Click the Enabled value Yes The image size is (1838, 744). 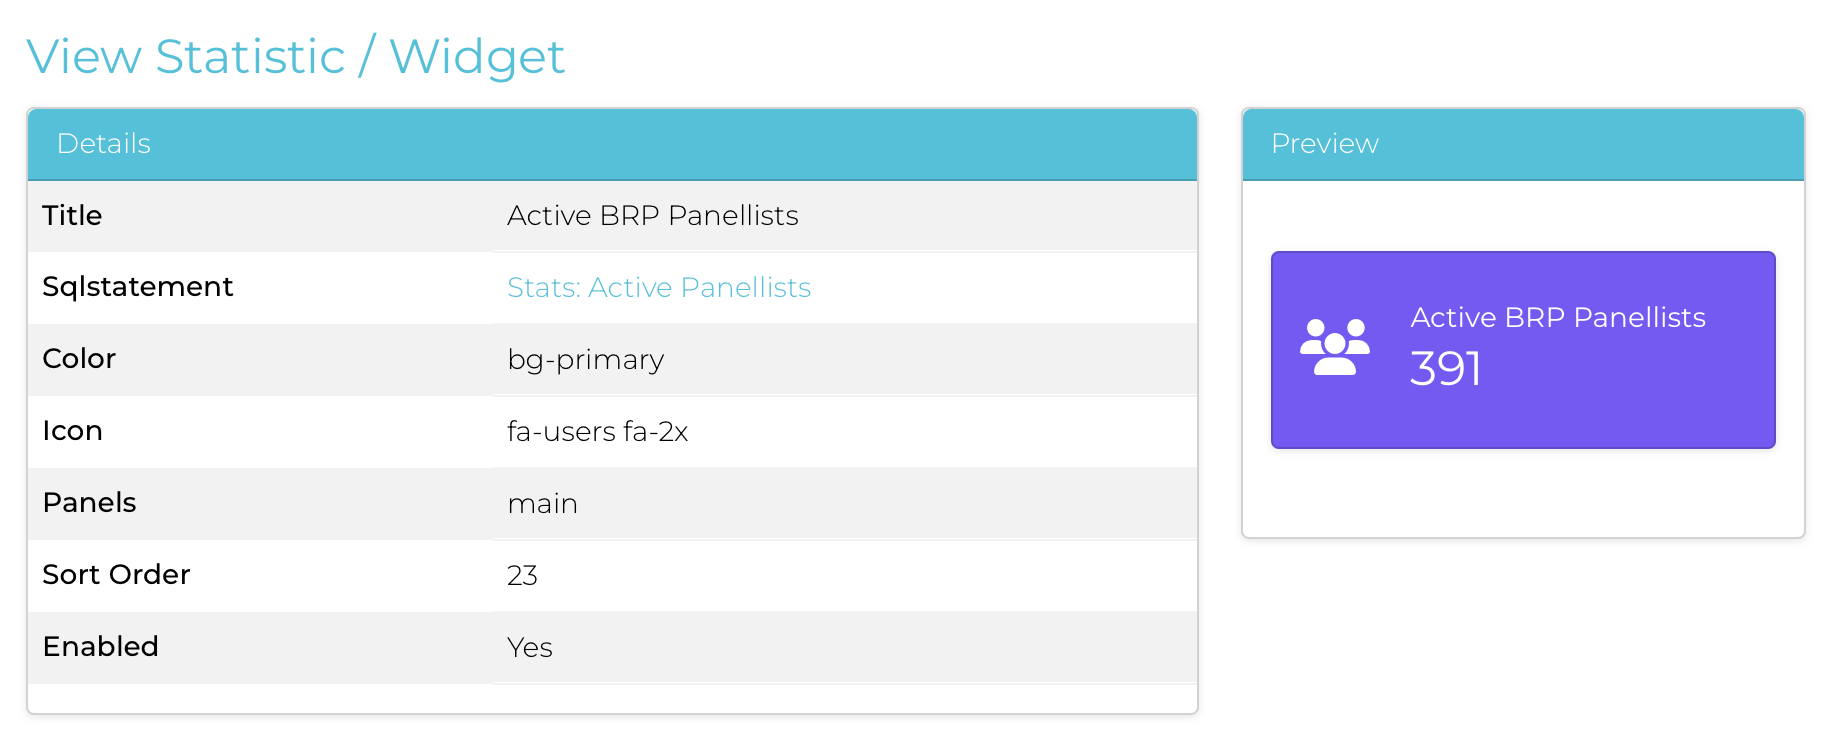pyautogui.click(x=529, y=648)
